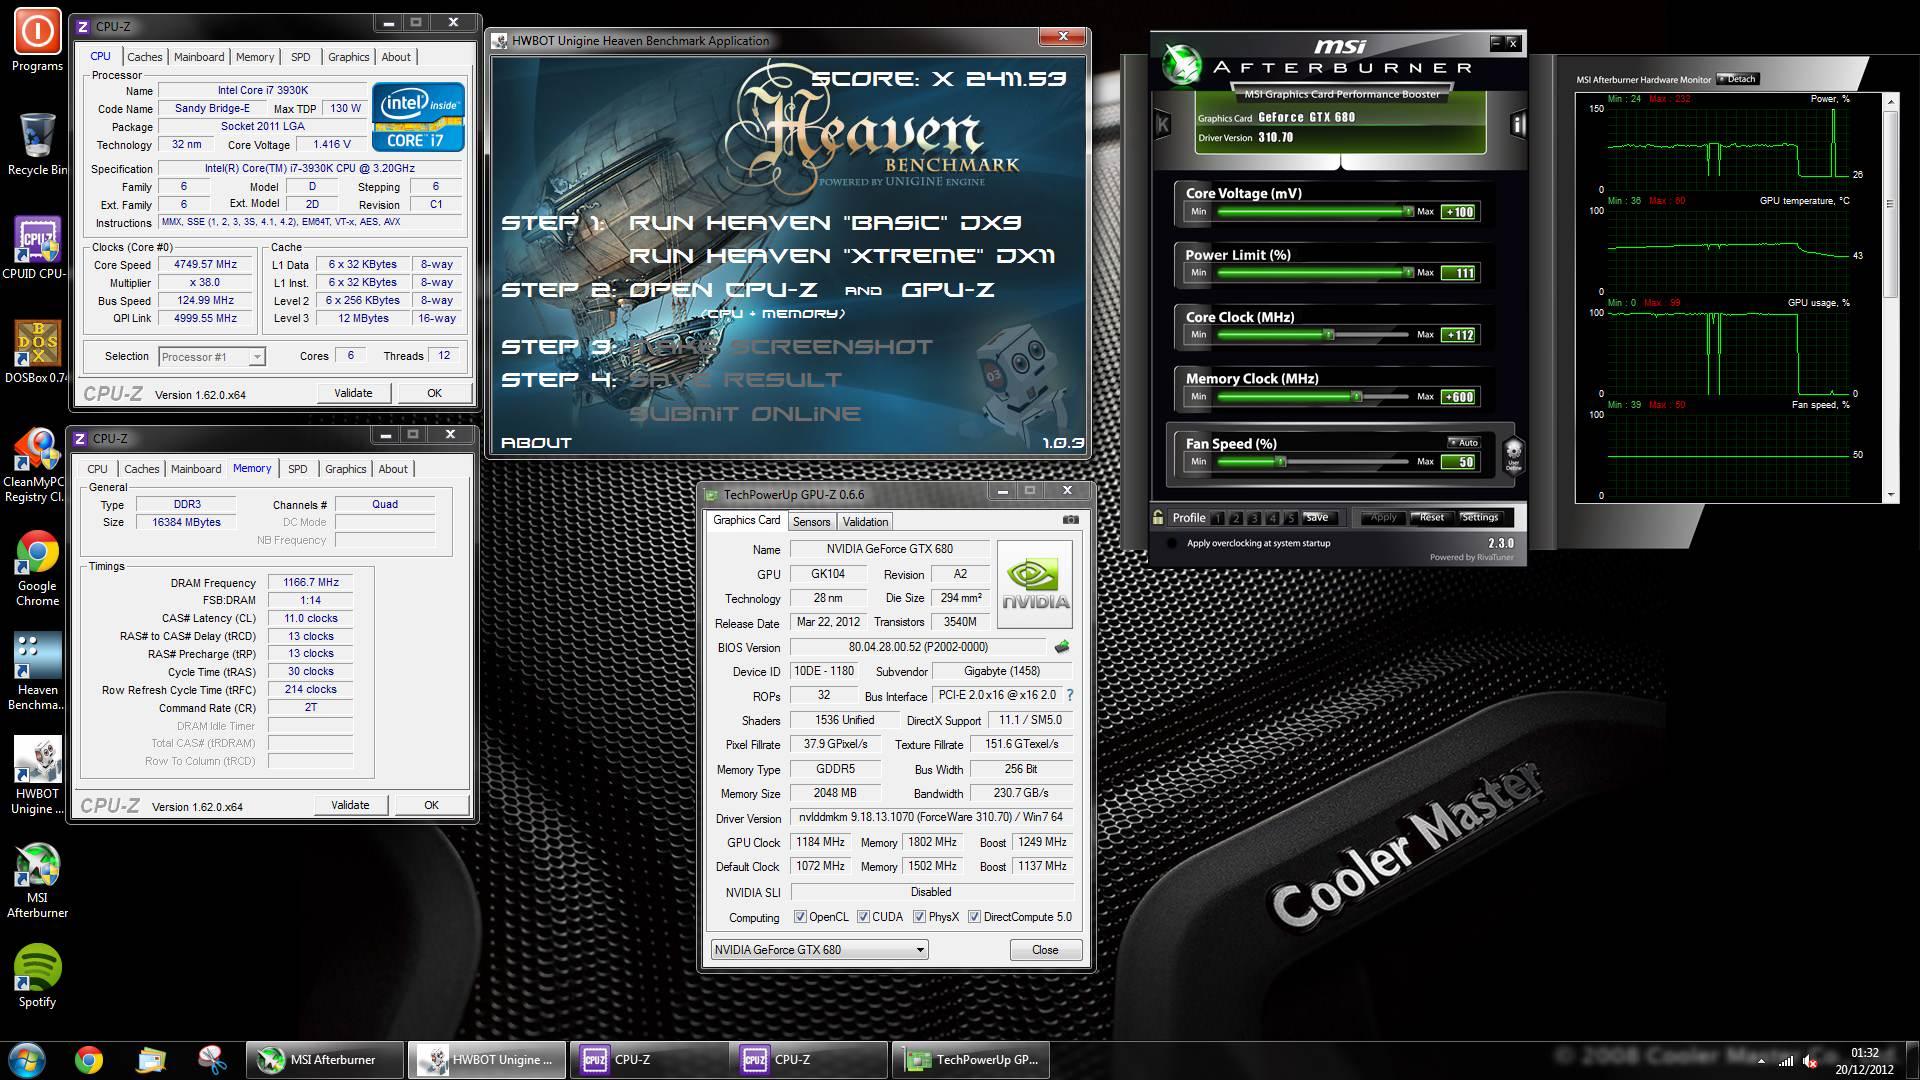The image size is (1920, 1080).
Task: Open DOSBox desktop shortcut
Action: (x=37, y=352)
